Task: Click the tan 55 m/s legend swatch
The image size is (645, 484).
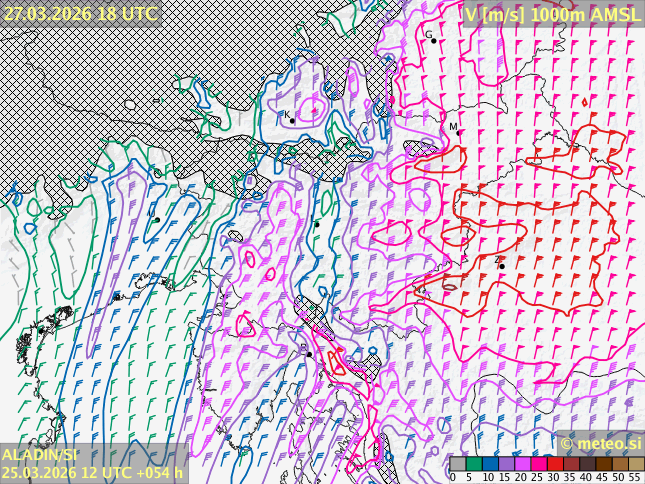Action: 636,463
